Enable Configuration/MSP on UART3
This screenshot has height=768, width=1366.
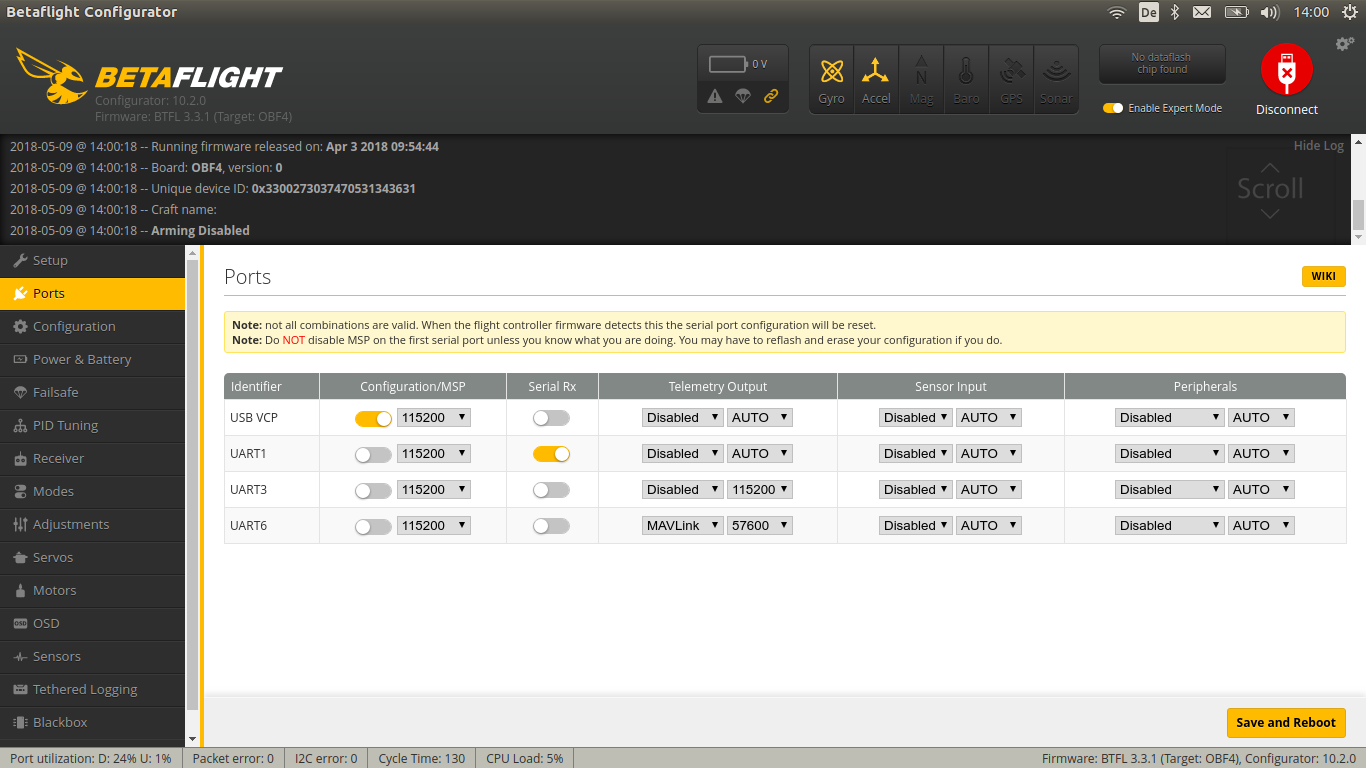tap(373, 489)
